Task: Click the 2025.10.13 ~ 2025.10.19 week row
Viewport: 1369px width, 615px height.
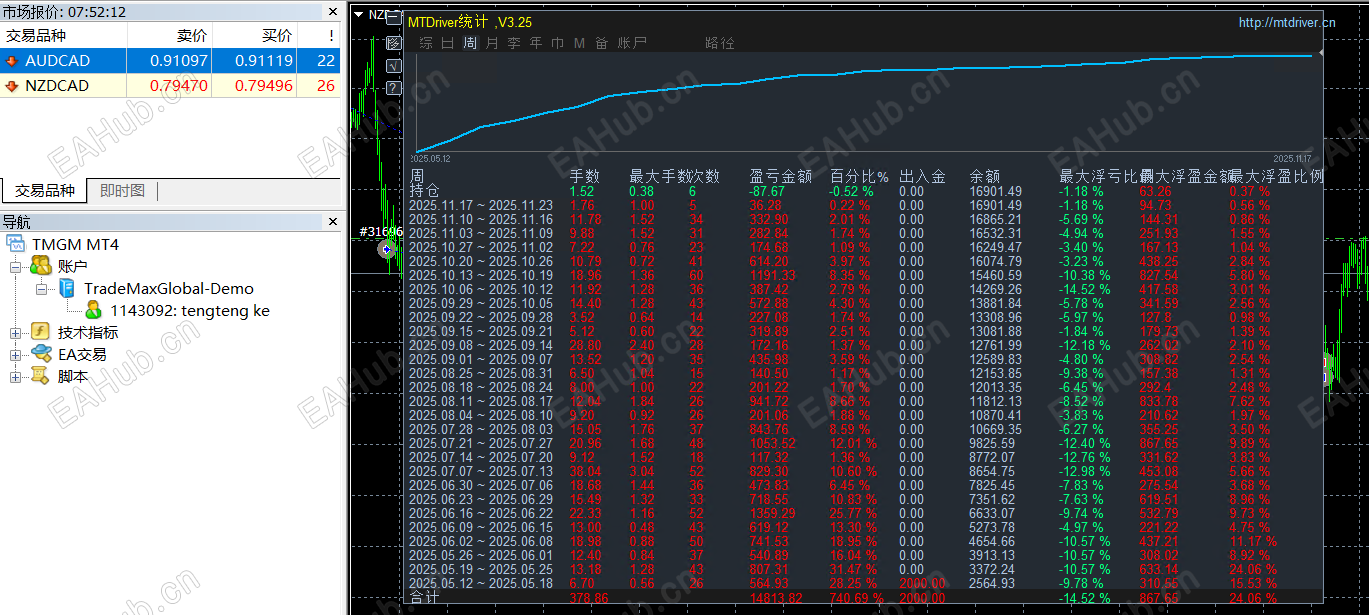Action: coord(865,275)
